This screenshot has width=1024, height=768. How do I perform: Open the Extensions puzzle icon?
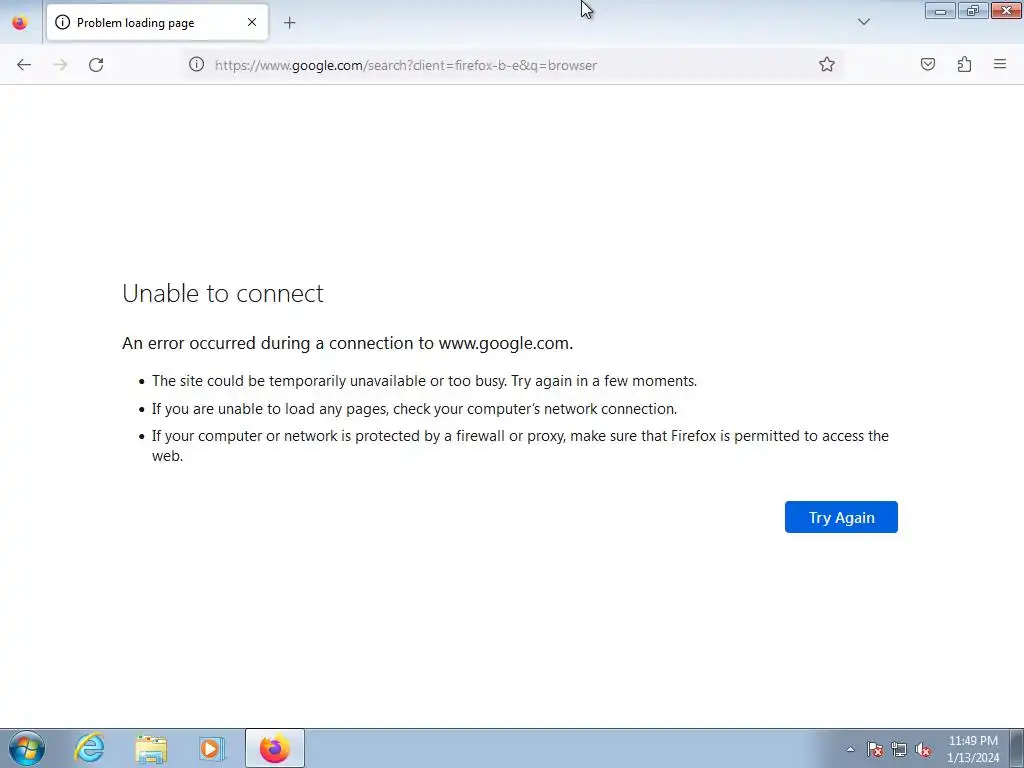click(x=964, y=64)
